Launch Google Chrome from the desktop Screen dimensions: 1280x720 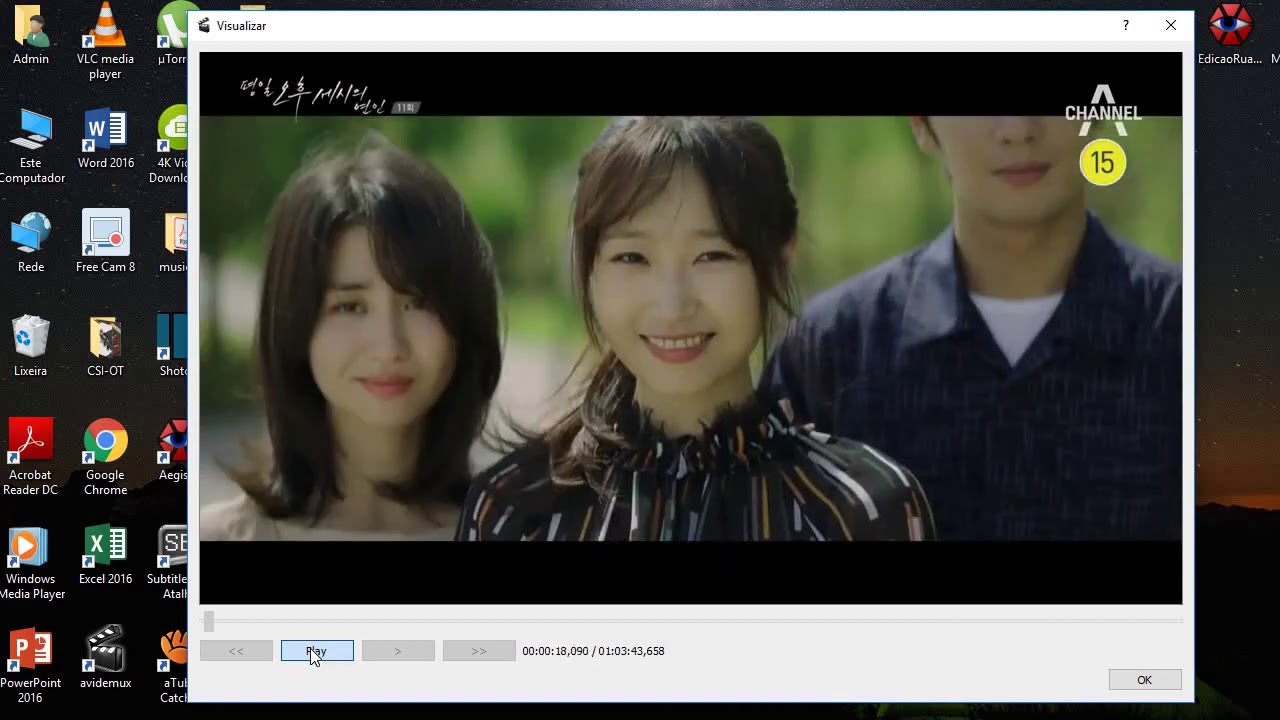pos(105,458)
